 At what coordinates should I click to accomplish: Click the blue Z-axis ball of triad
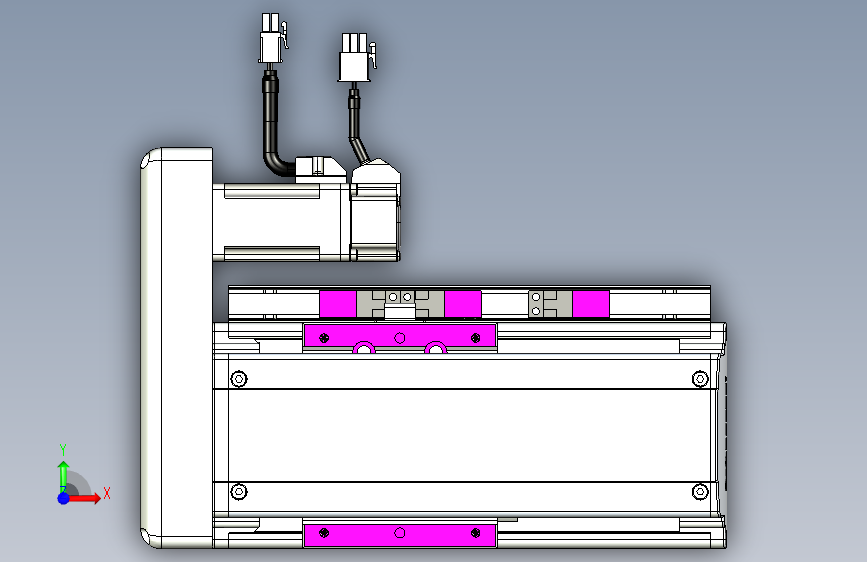coord(64,498)
